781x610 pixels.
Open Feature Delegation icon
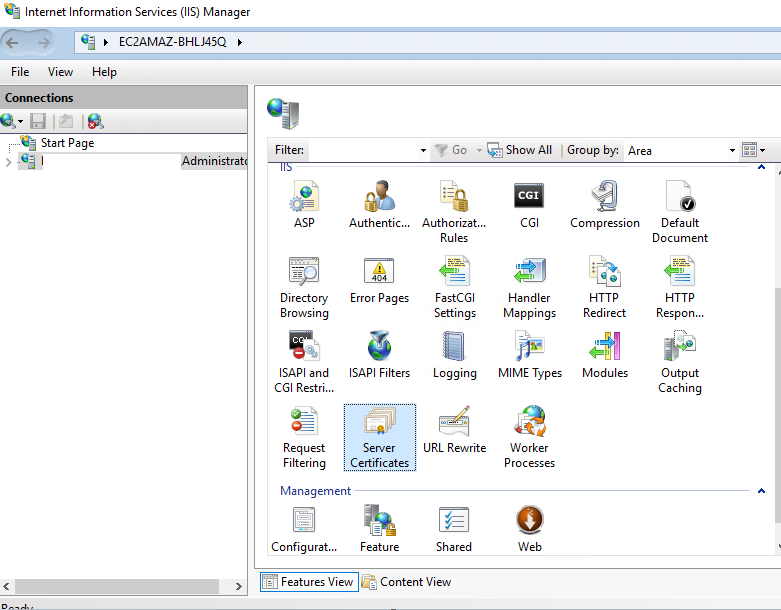click(379, 530)
